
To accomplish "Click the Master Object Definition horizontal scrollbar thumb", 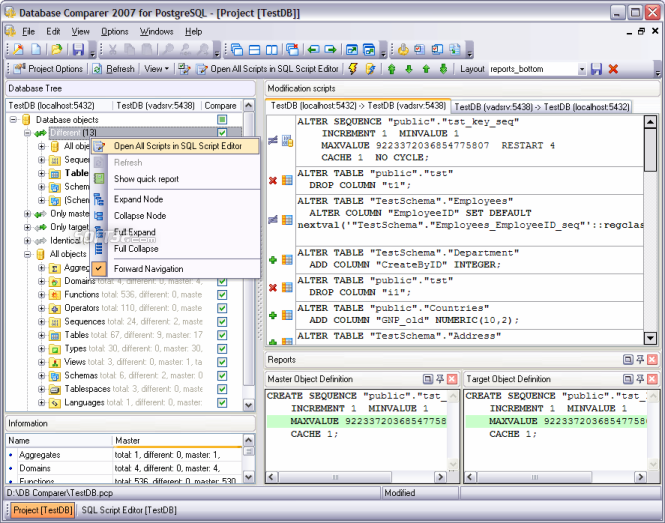I will point(335,477).
